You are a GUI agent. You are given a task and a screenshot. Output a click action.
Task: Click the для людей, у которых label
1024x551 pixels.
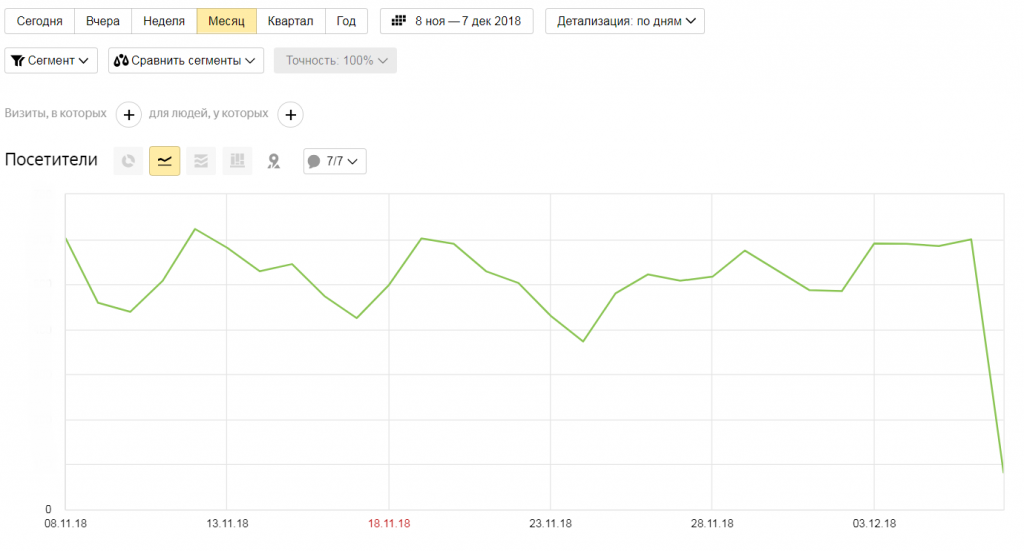coord(208,113)
